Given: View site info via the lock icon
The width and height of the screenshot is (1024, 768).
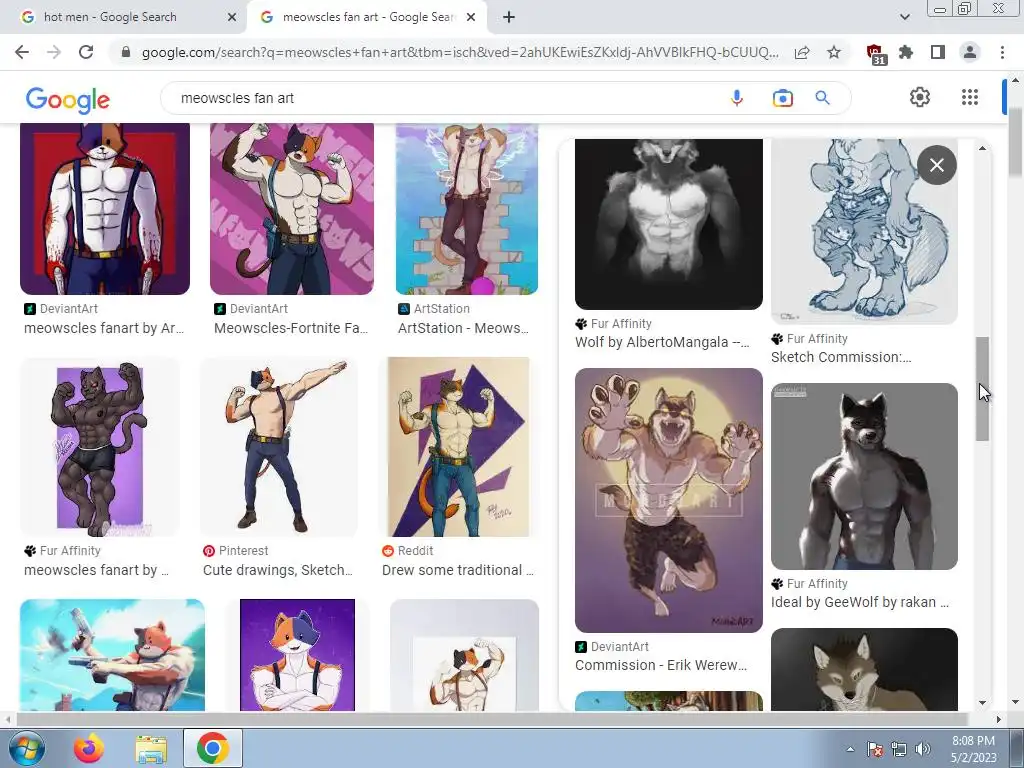Looking at the screenshot, I should click(x=126, y=52).
